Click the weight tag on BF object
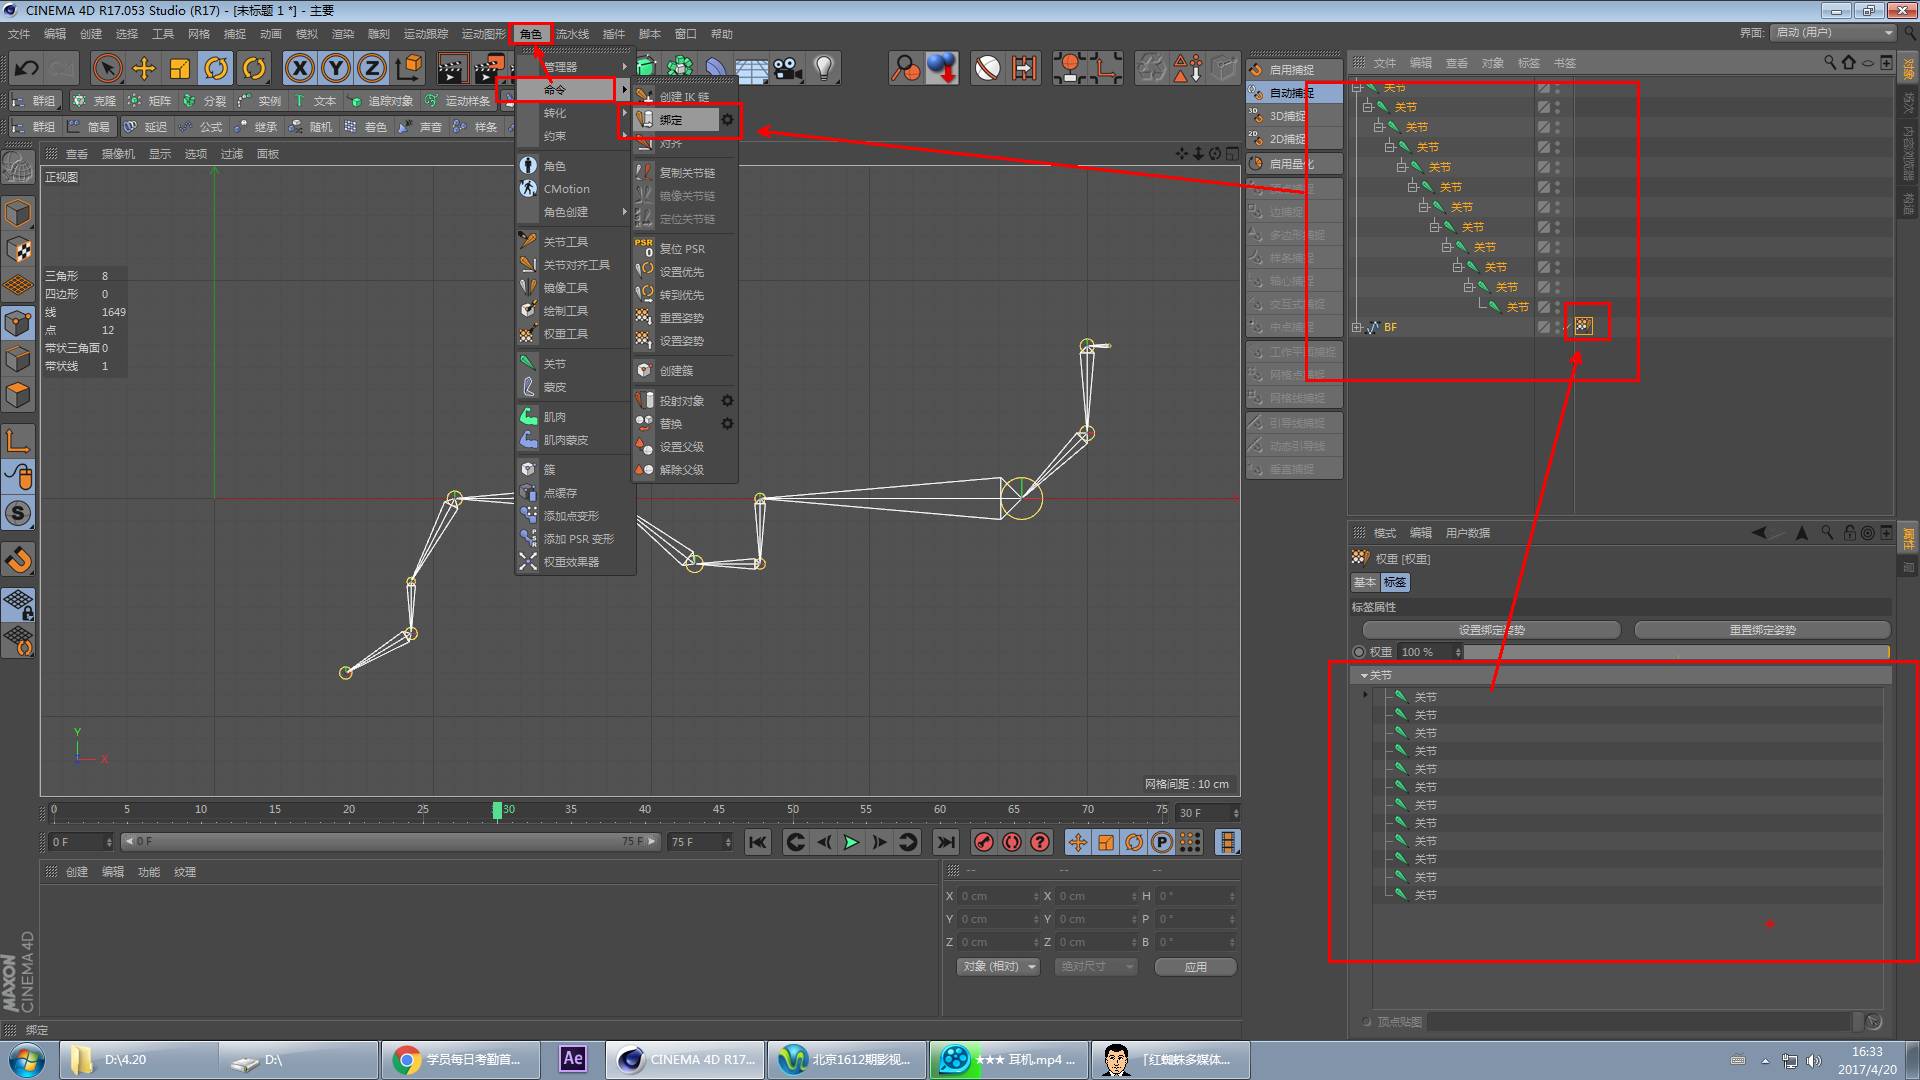The height and width of the screenshot is (1080, 1920). [x=1584, y=326]
